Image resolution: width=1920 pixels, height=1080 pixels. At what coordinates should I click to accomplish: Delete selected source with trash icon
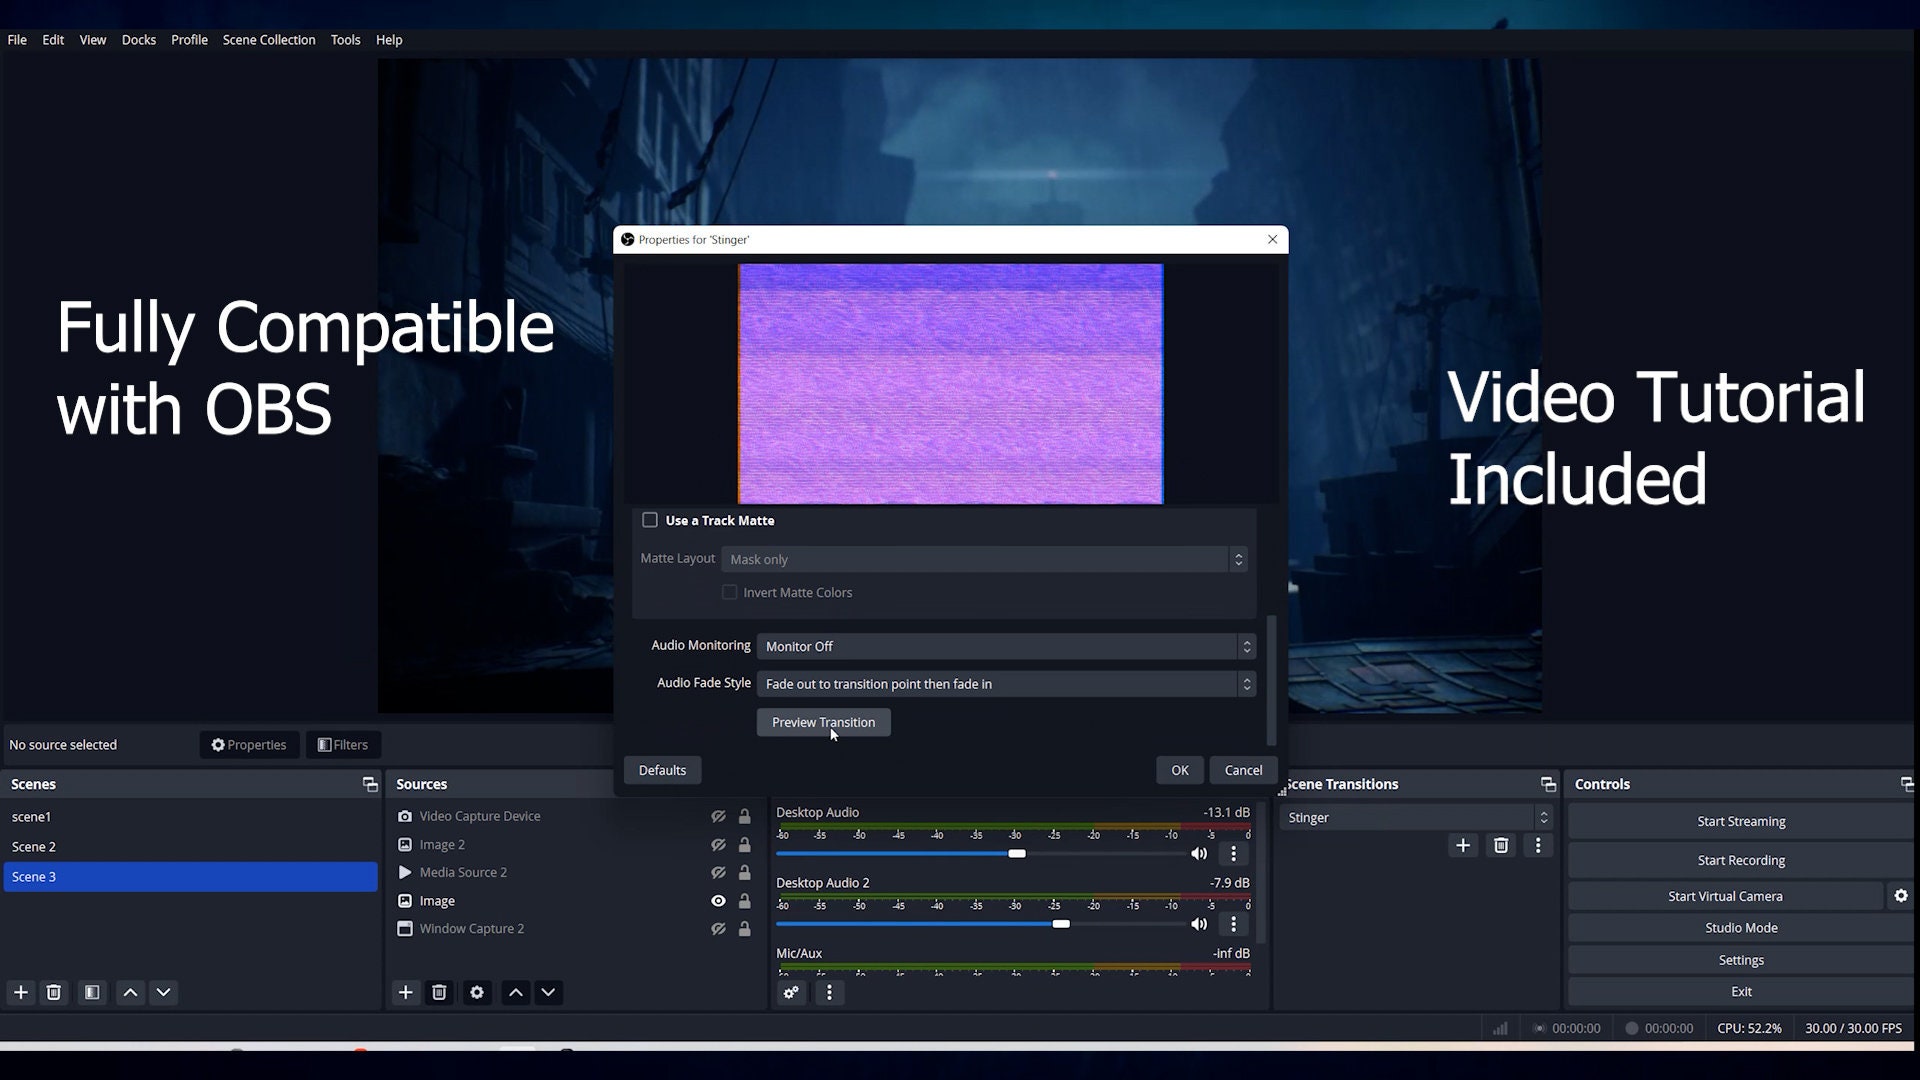pyautogui.click(x=439, y=992)
